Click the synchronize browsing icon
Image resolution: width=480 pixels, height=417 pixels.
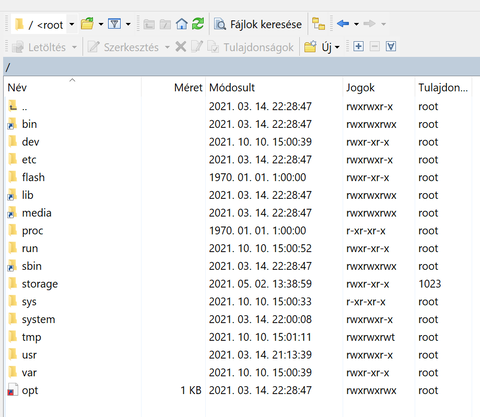(x=318, y=24)
